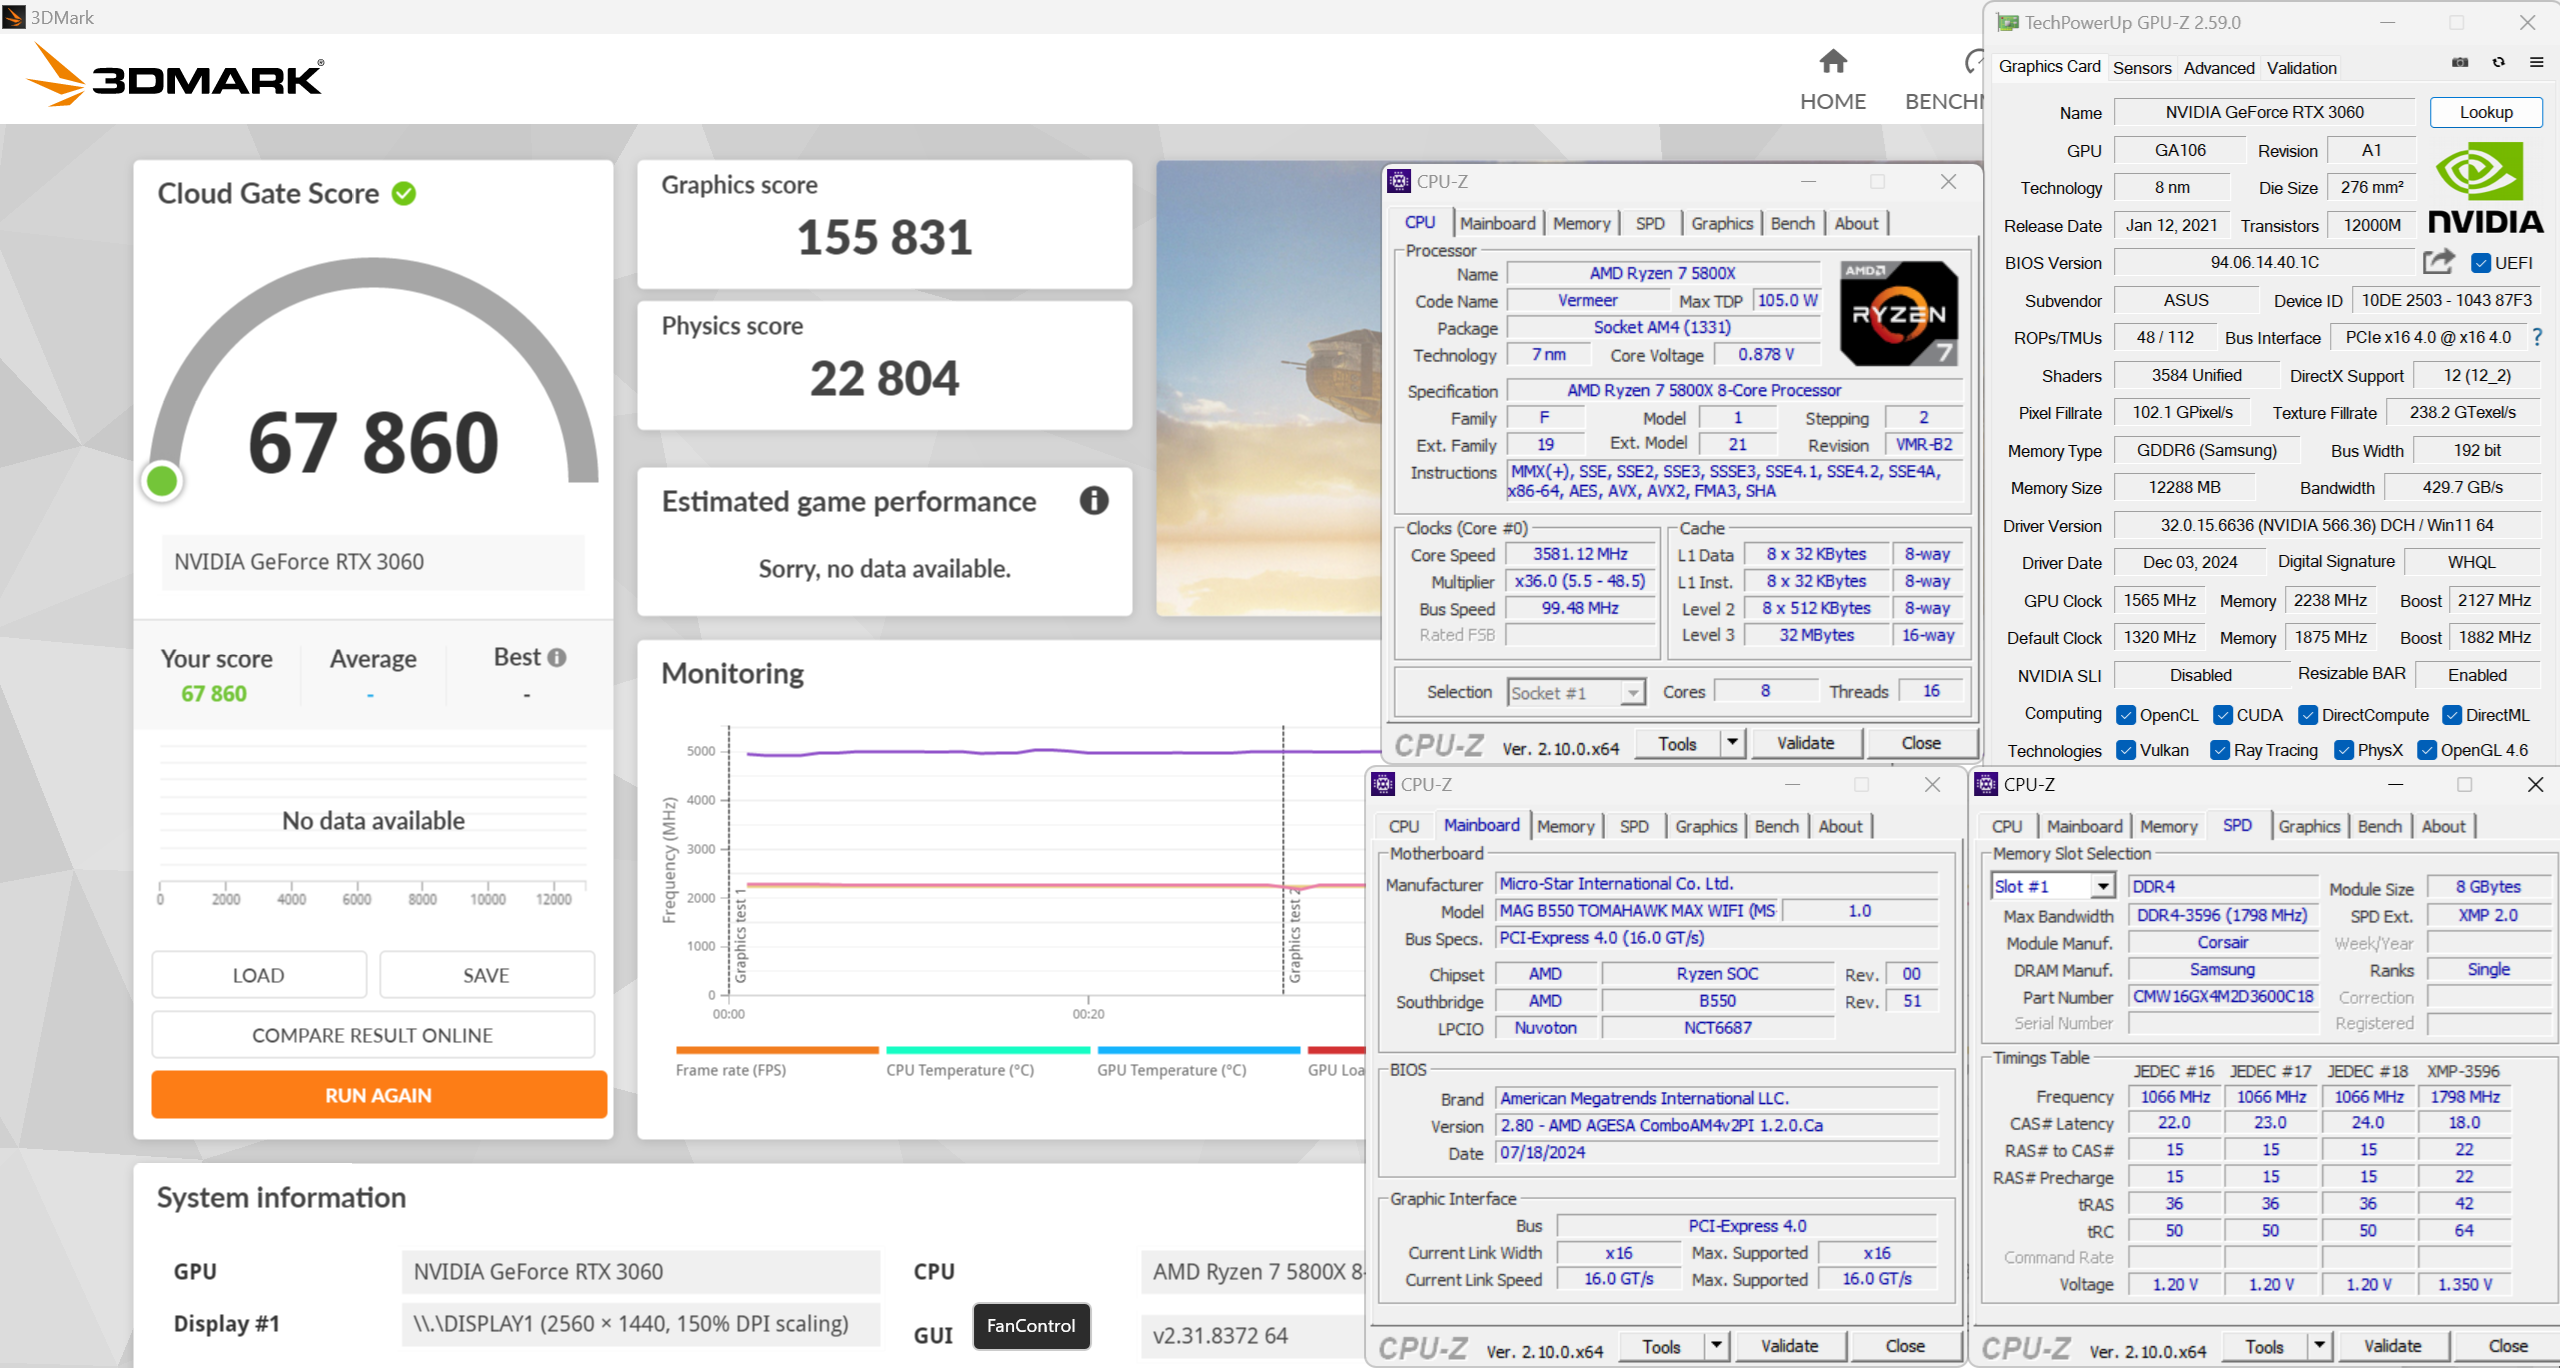Click the green Cloud Gate validation checkmark
This screenshot has width=2560, height=1368.
tap(404, 193)
